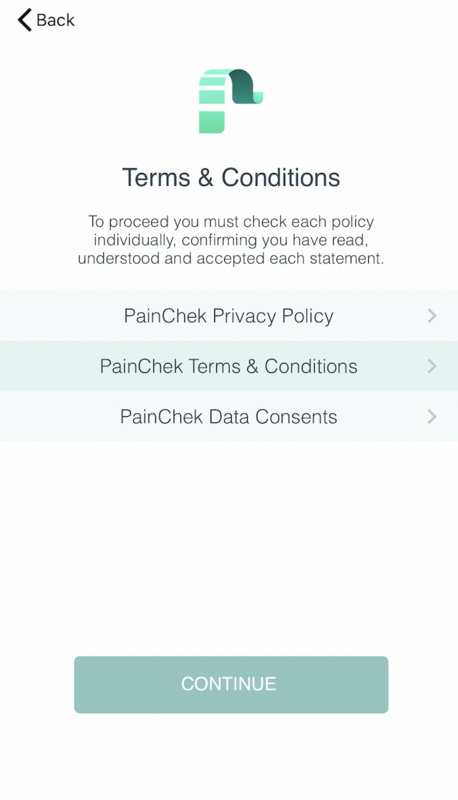Viewport: 458px width, 800px height.
Task: Click the green PainChek logo
Action: point(231,101)
